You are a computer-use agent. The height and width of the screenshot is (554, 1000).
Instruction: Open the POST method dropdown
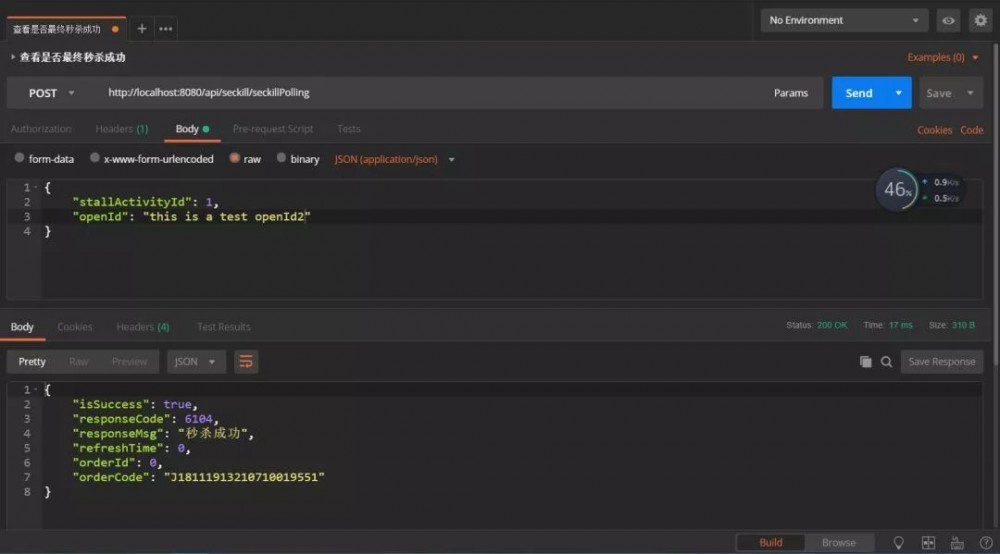(x=52, y=93)
